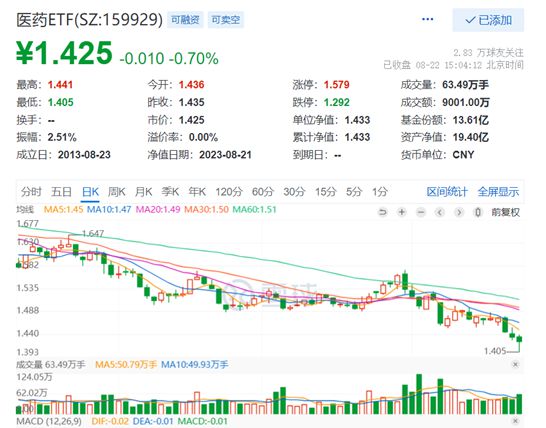The height and width of the screenshot is (428, 546).
Task: Open the 前复权 price adjustment dropdown
Action: (x=506, y=212)
